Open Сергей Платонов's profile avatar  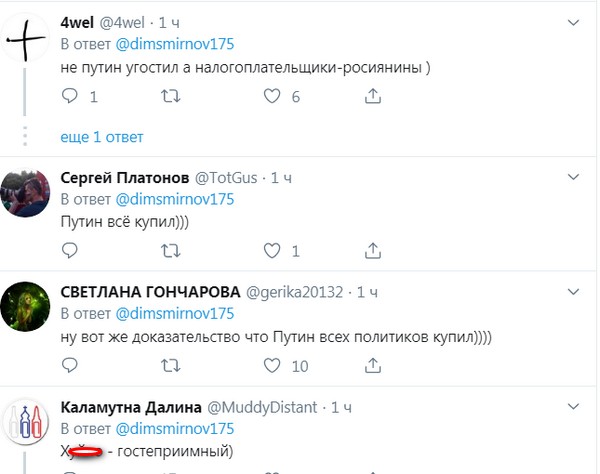click(27, 188)
